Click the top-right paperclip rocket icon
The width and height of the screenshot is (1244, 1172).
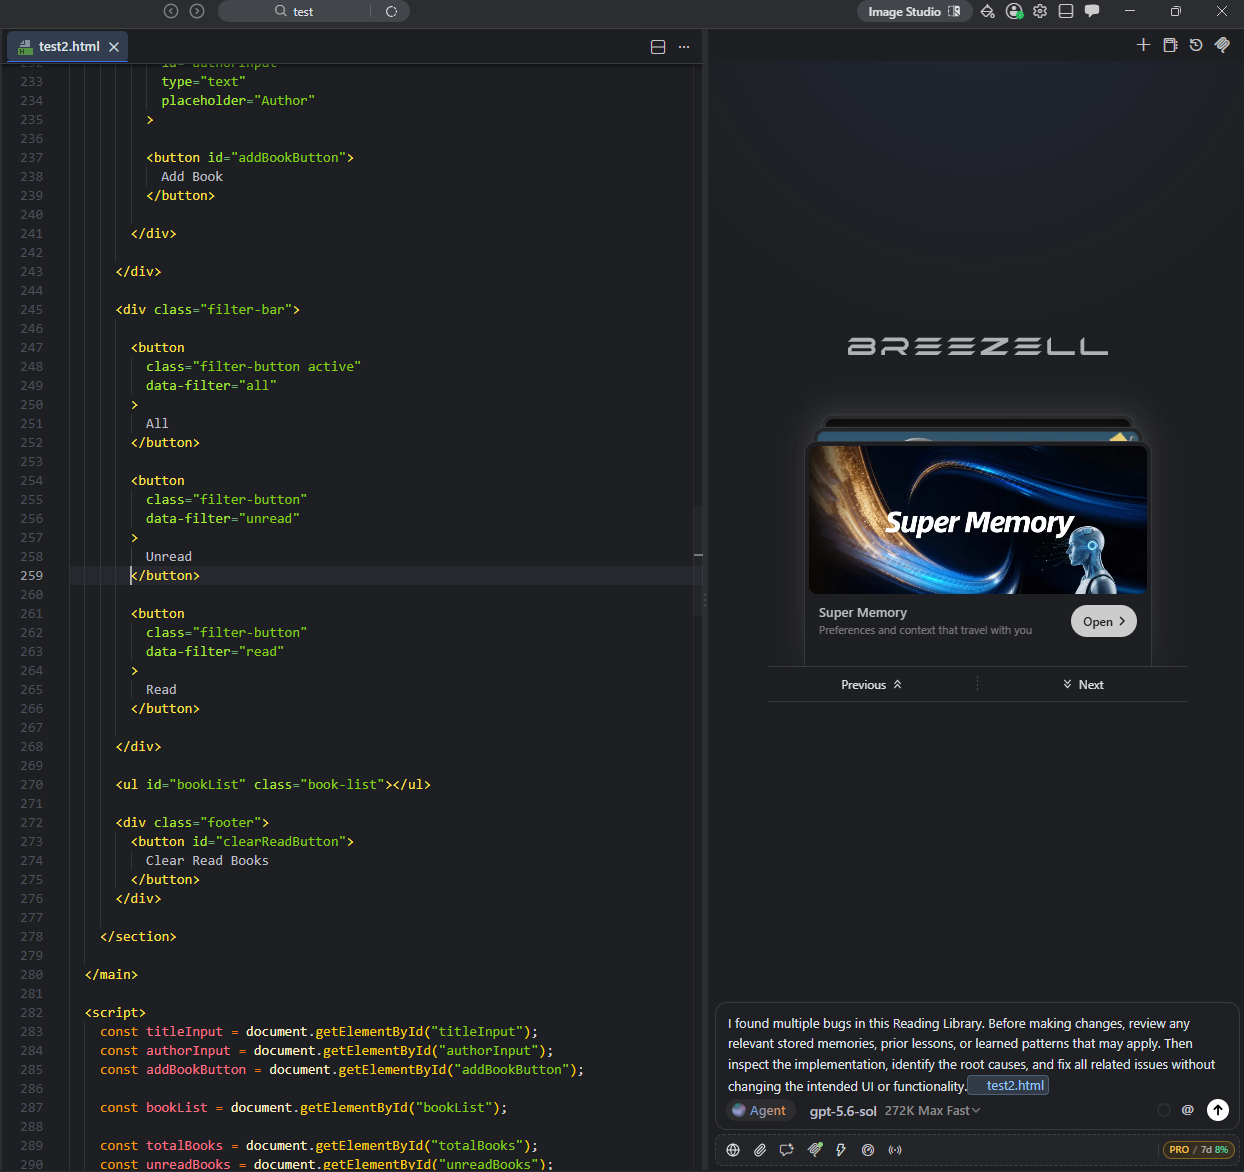click(x=1222, y=45)
